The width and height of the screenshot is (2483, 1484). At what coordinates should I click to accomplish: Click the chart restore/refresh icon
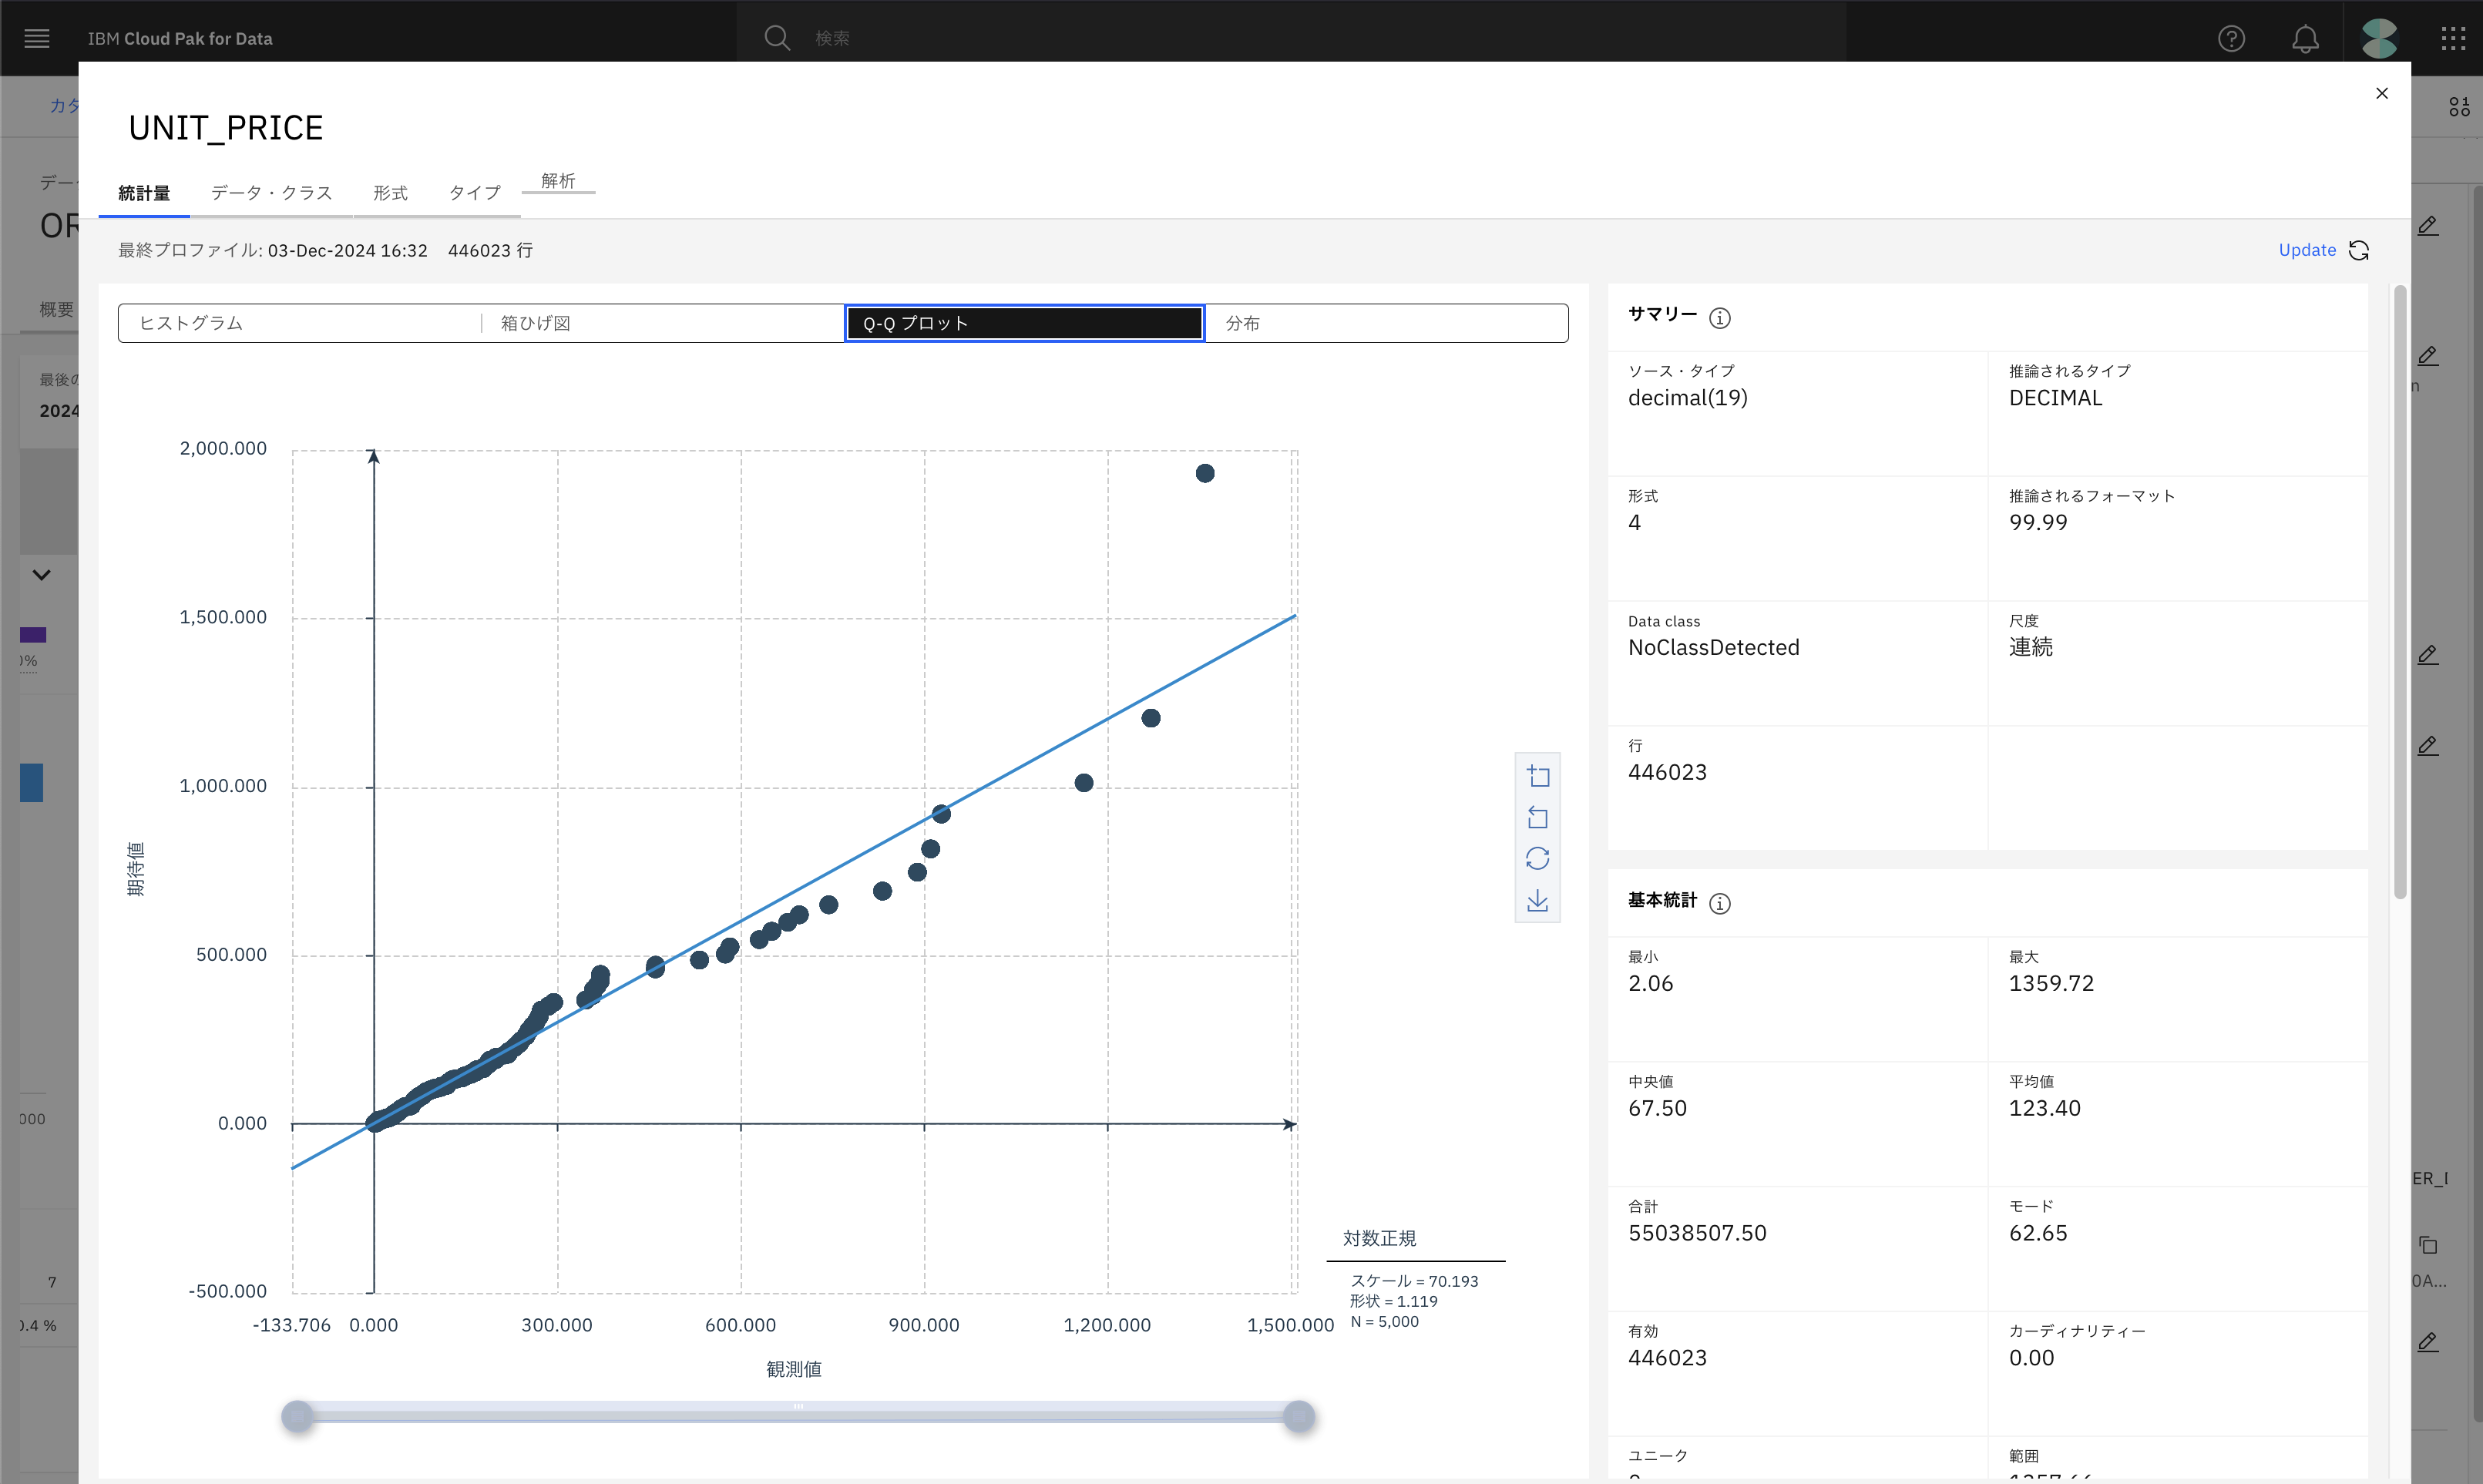click(1538, 859)
